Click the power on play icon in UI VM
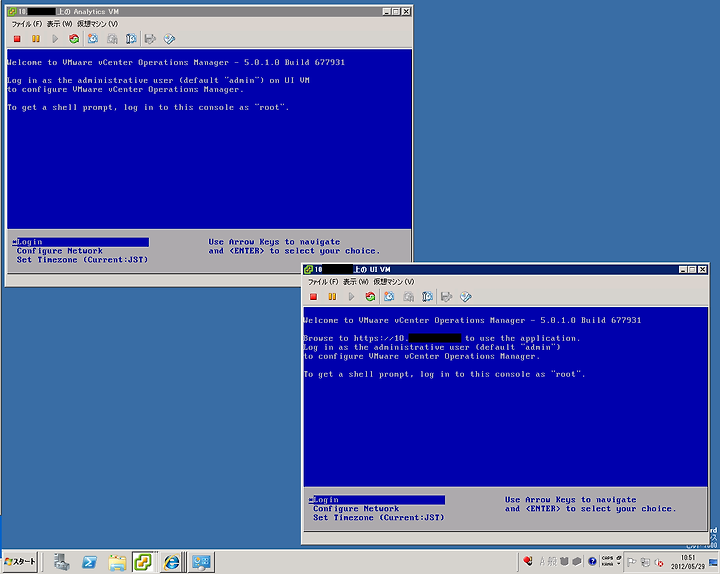 pos(351,297)
